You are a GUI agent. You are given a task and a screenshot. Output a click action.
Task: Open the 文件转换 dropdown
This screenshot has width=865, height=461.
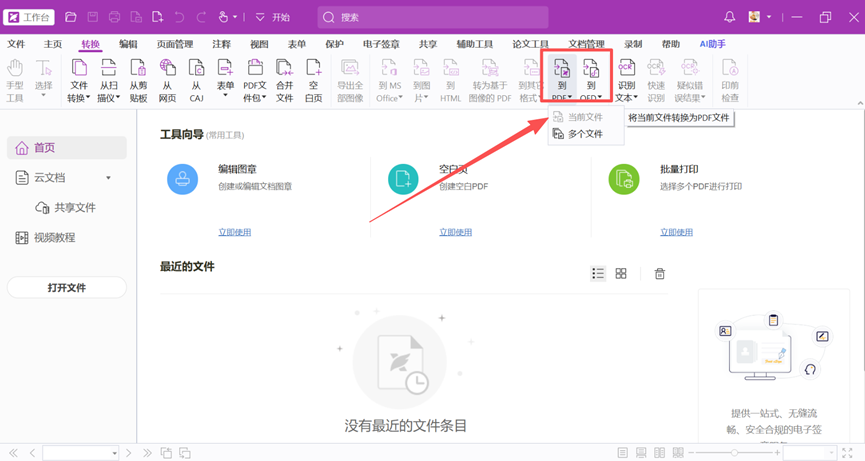78,98
